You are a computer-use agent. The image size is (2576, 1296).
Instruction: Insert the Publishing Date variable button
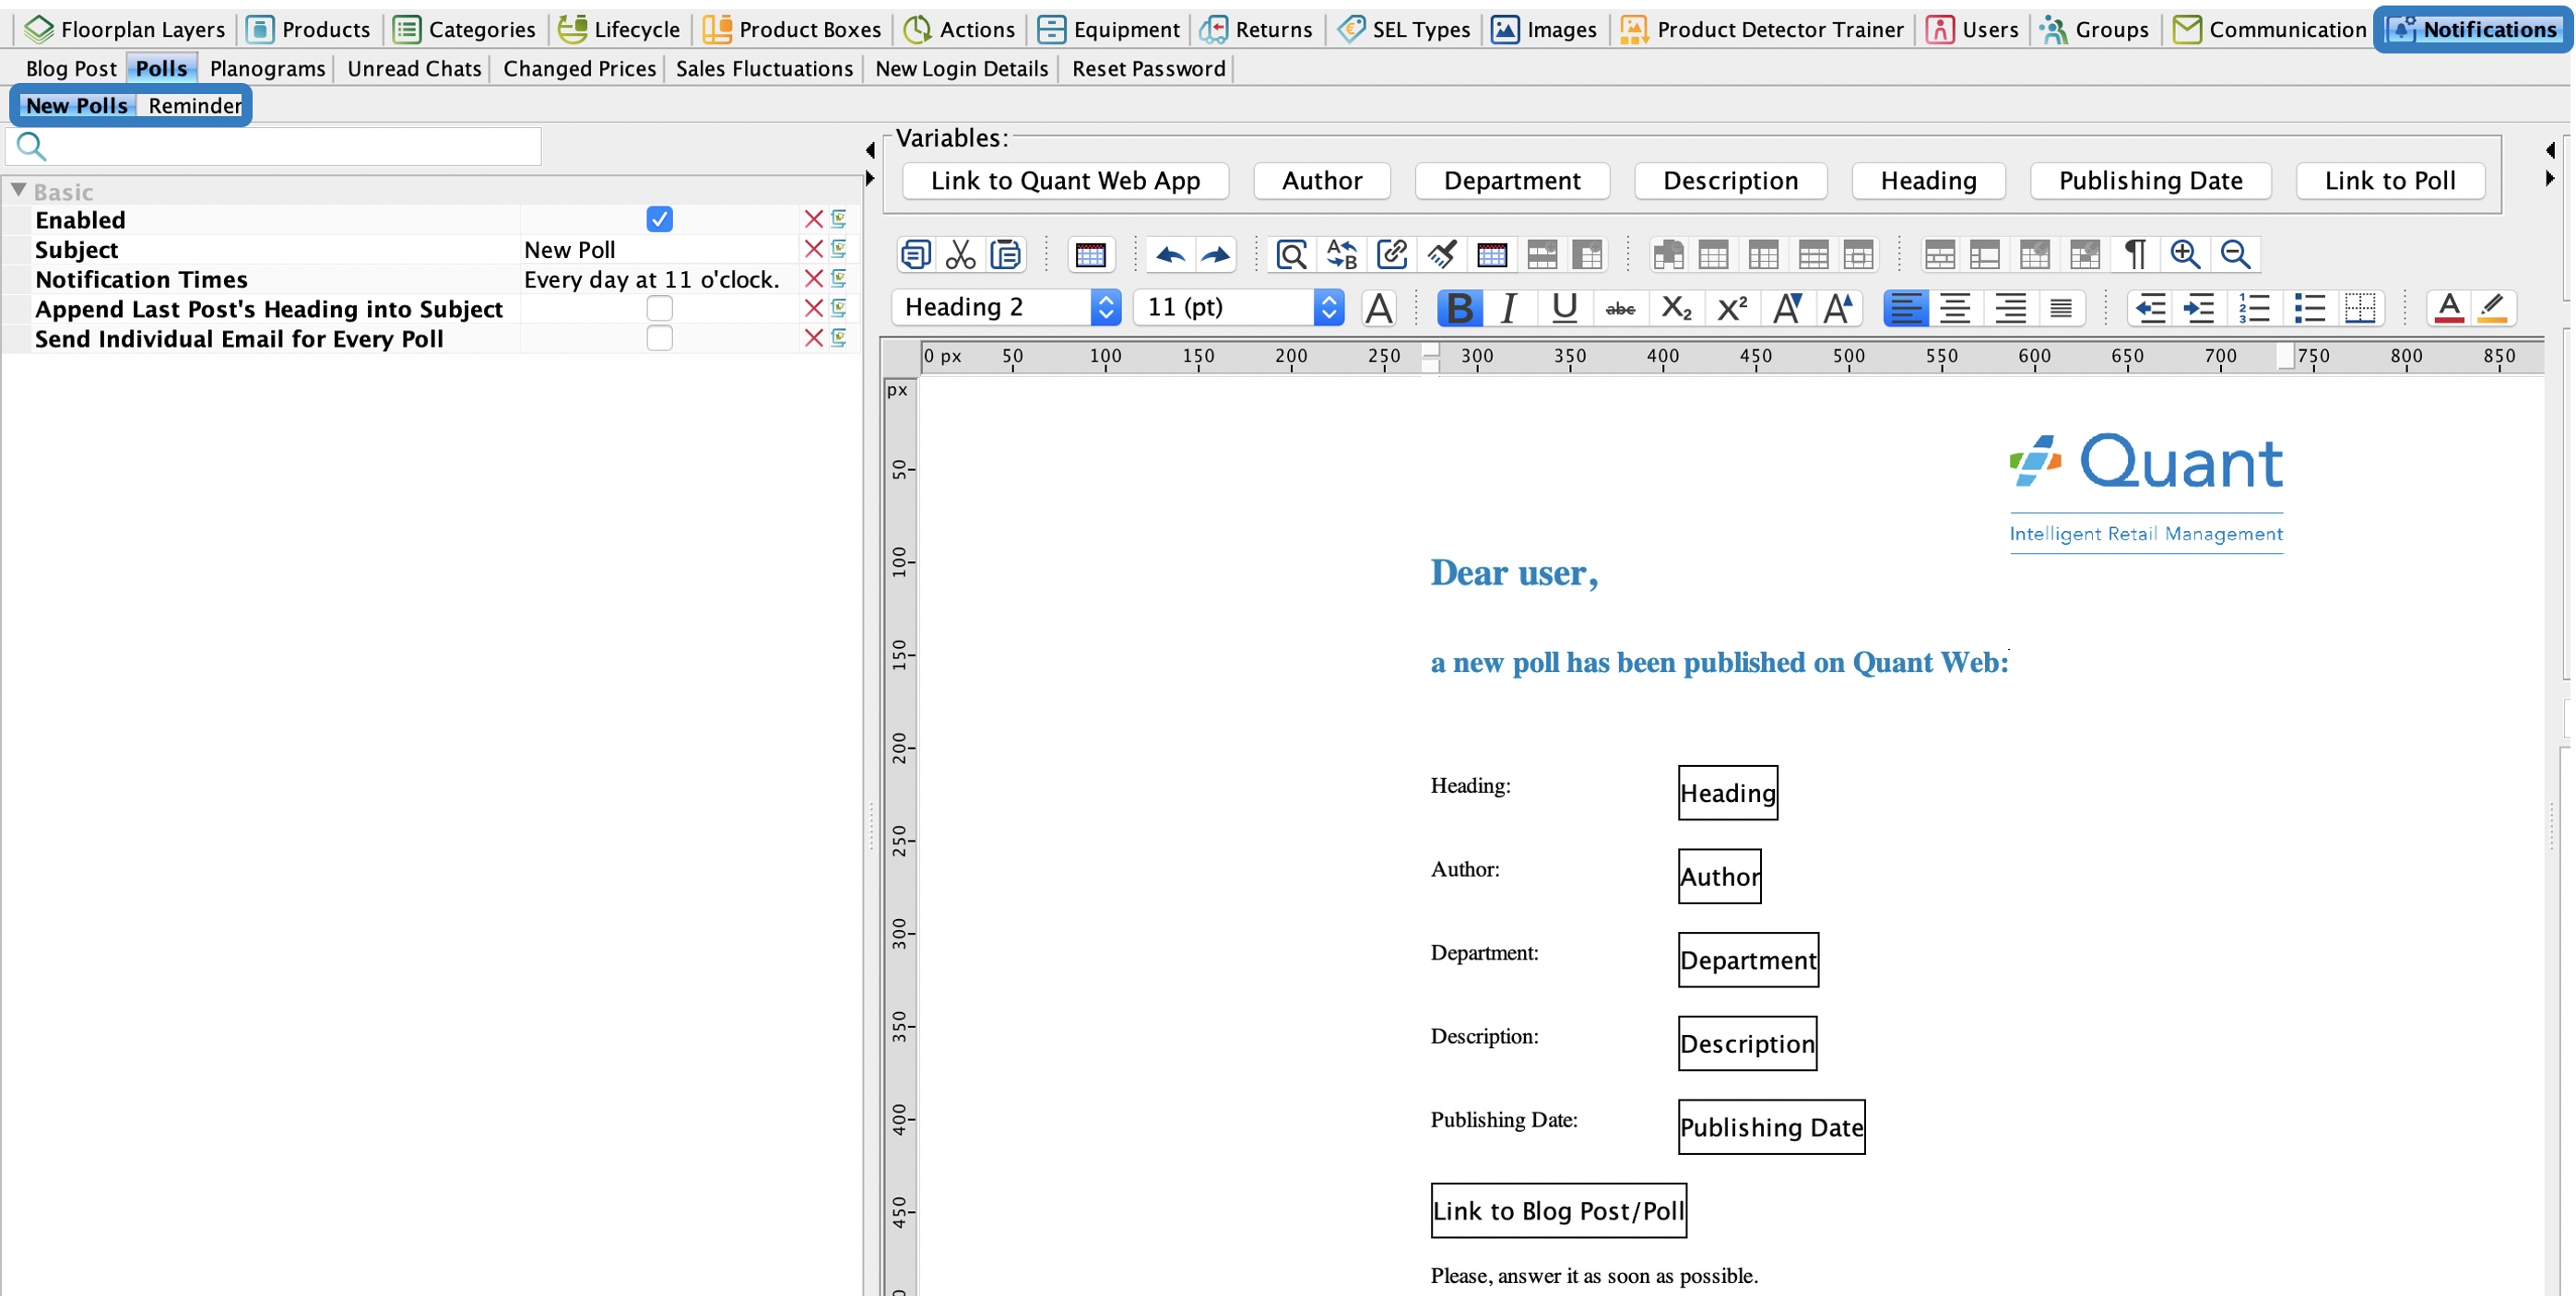click(x=2150, y=181)
